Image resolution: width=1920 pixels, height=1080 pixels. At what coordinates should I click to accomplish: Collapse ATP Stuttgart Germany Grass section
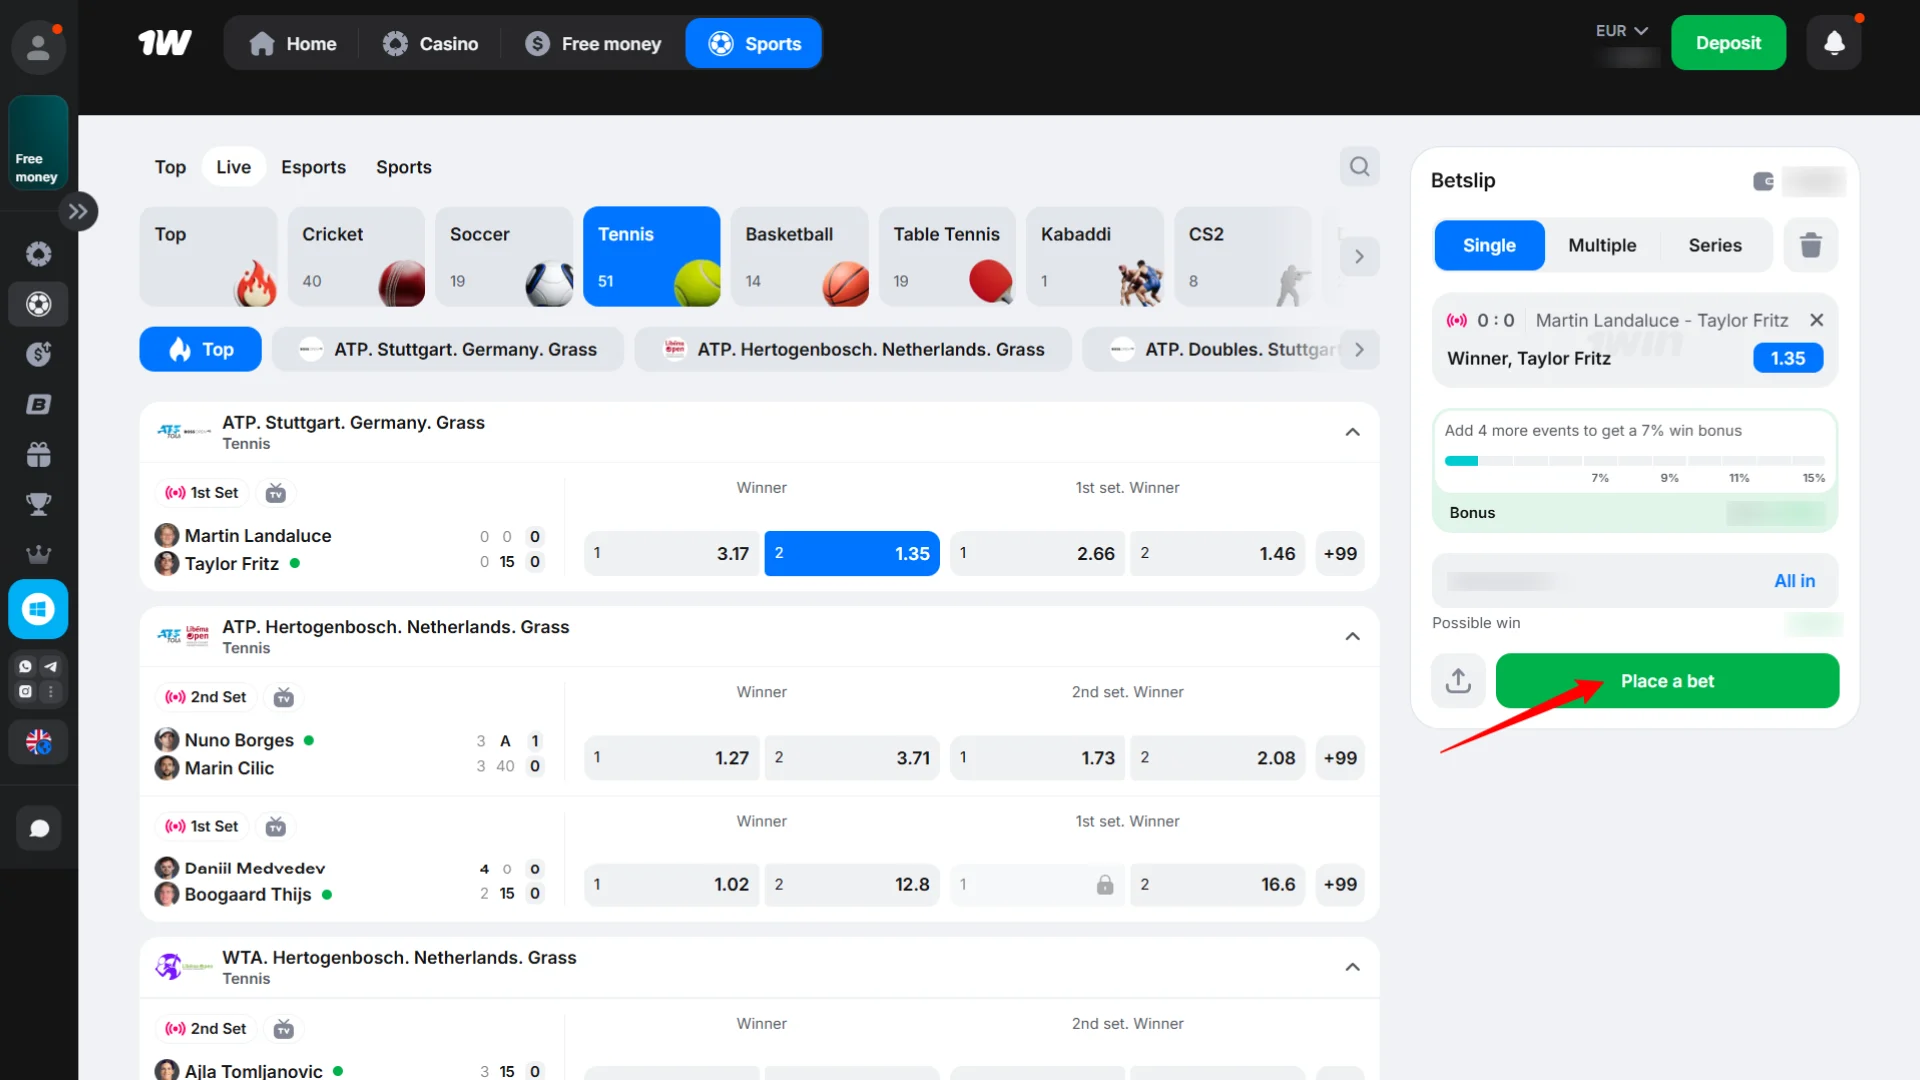click(x=1352, y=432)
